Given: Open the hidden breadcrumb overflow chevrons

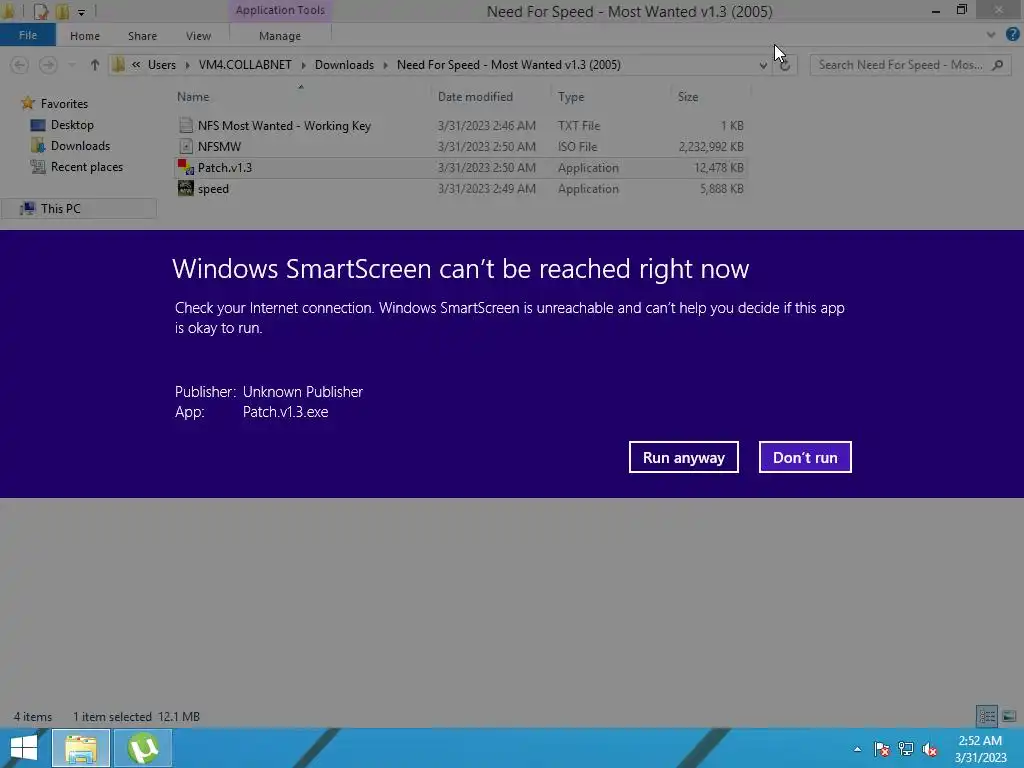Looking at the screenshot, I should [136, 64].
